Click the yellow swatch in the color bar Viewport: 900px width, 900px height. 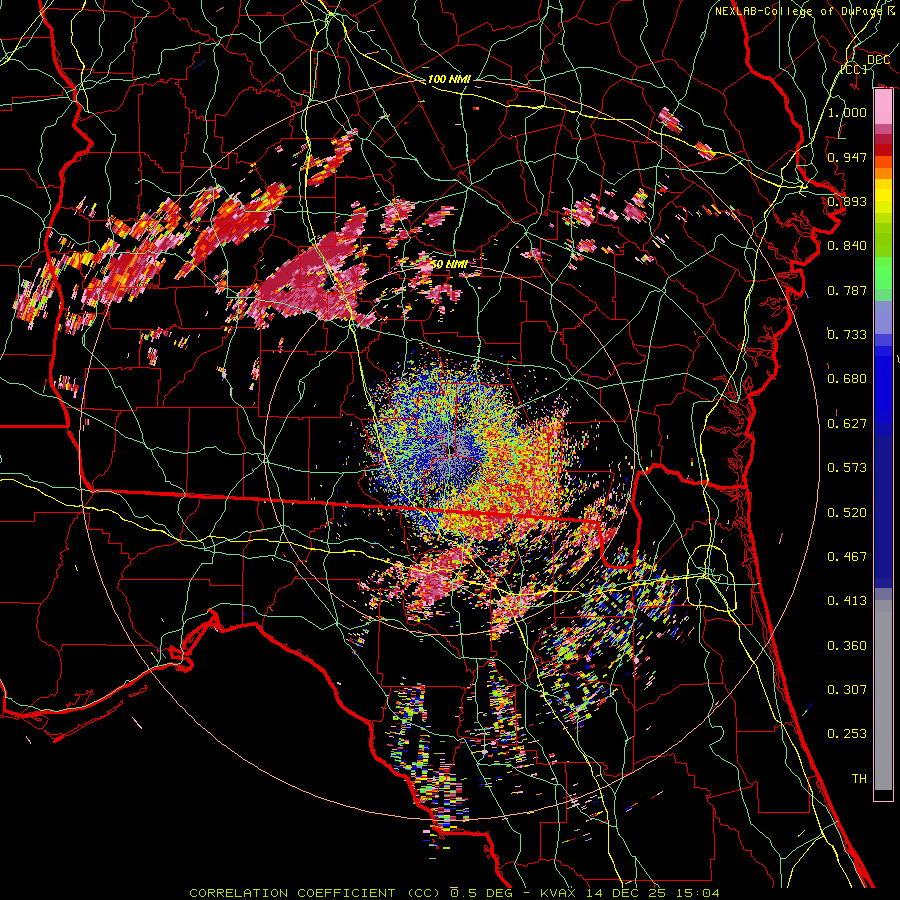coord(883,196)
